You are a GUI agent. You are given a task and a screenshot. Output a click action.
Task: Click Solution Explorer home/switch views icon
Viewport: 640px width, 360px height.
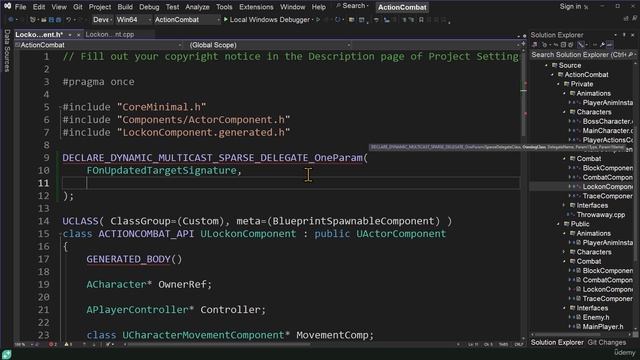[534, 45]
